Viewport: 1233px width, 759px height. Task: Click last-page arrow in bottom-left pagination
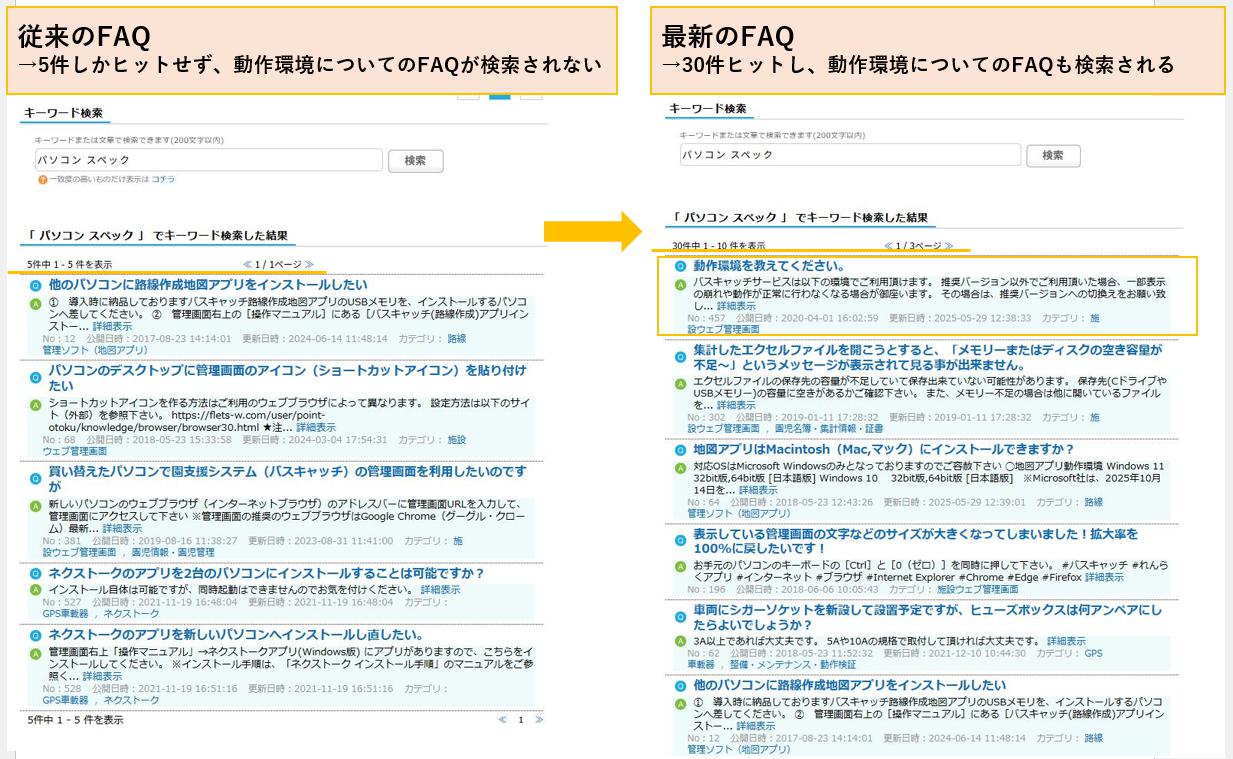539,719
